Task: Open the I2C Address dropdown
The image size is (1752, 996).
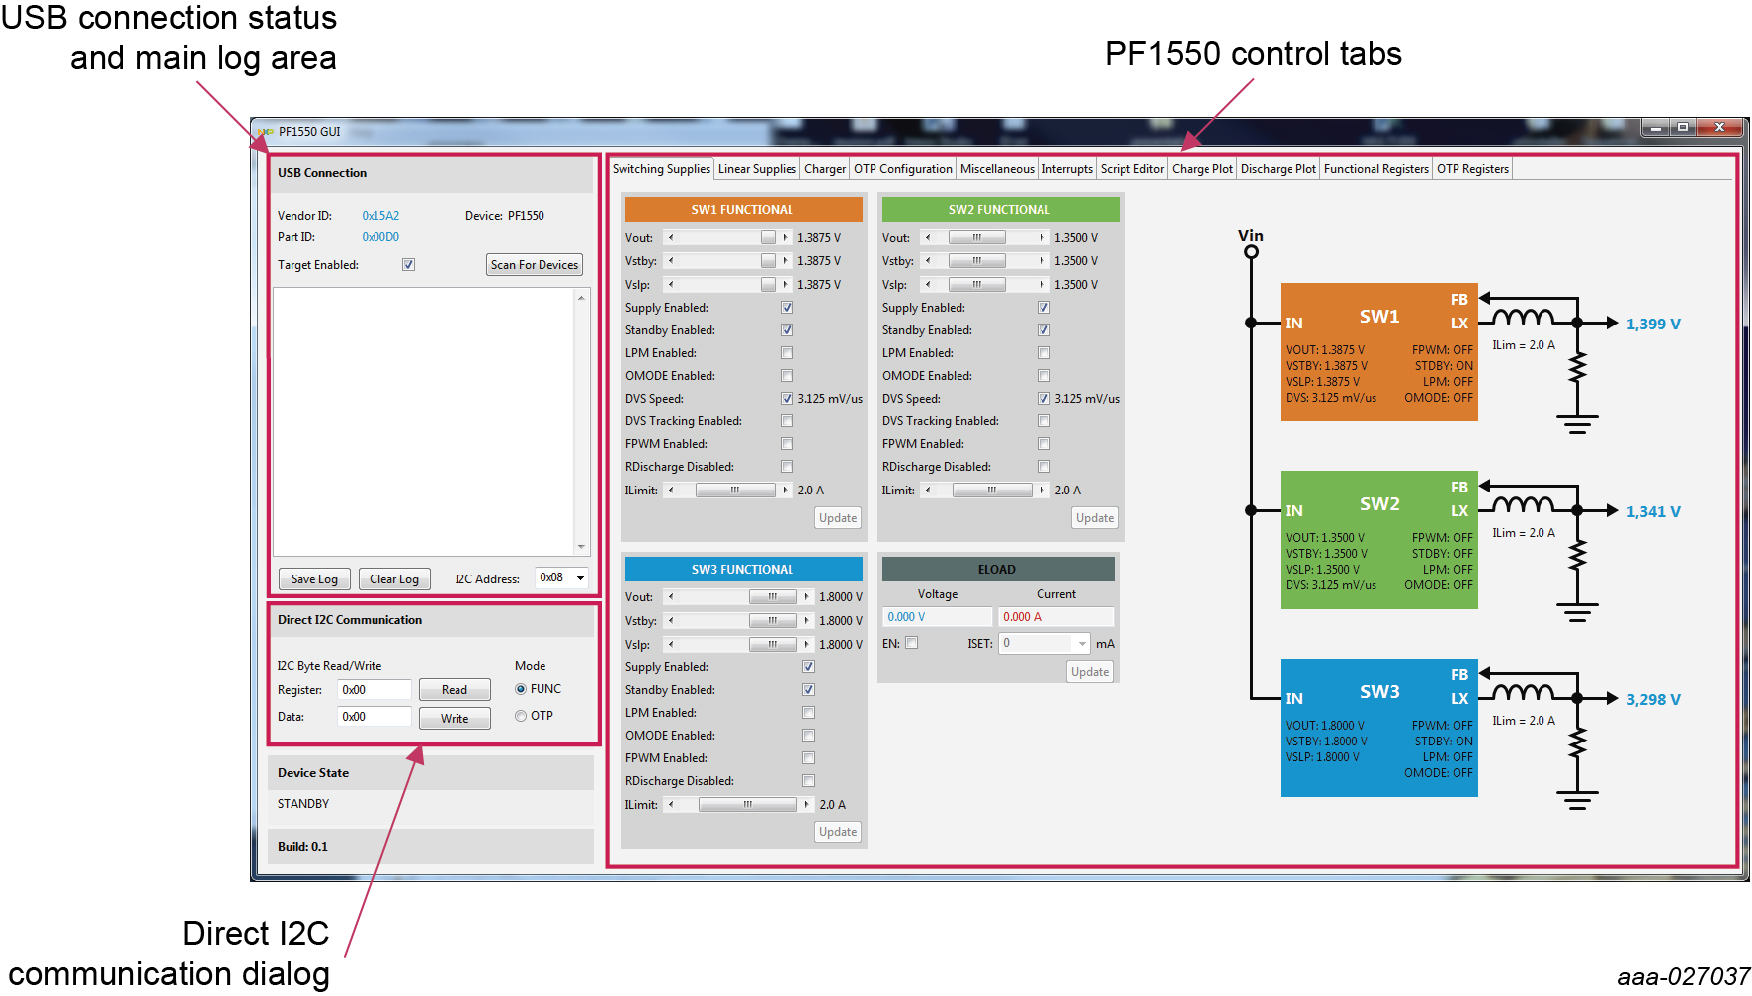Action: click(580, 578)
